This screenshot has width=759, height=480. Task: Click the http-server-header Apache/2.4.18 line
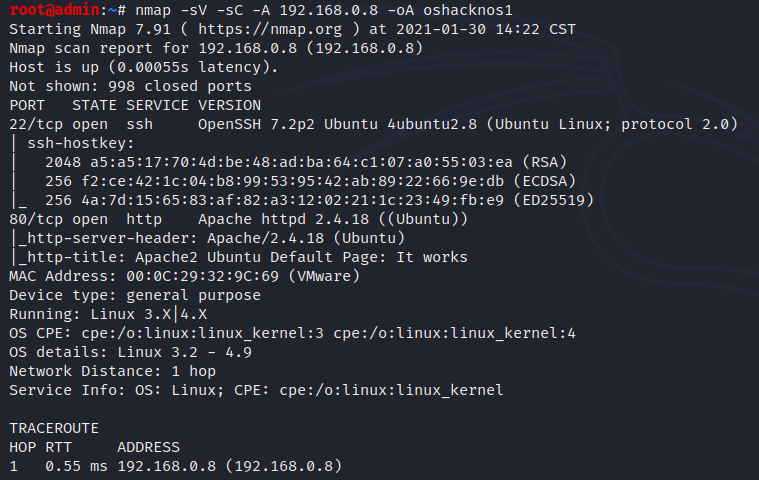click(x=212, y=238)
